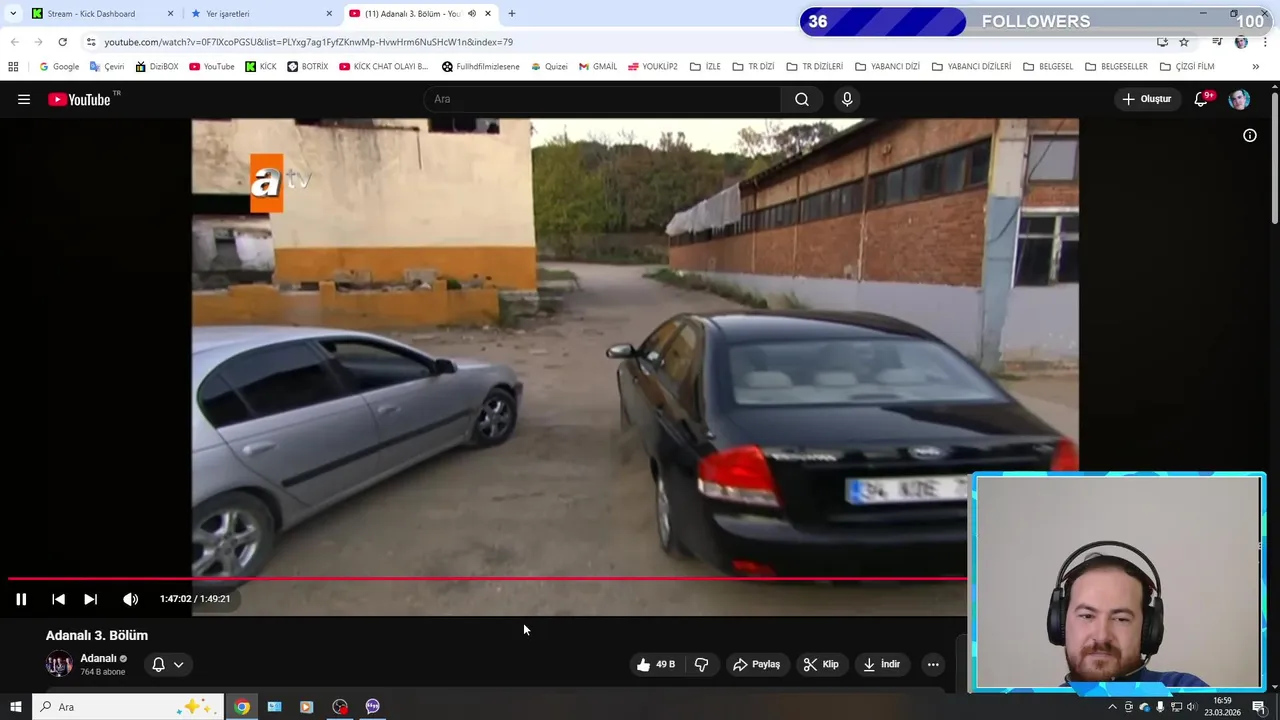Skip to the next video in playlist

coord(90,599)
